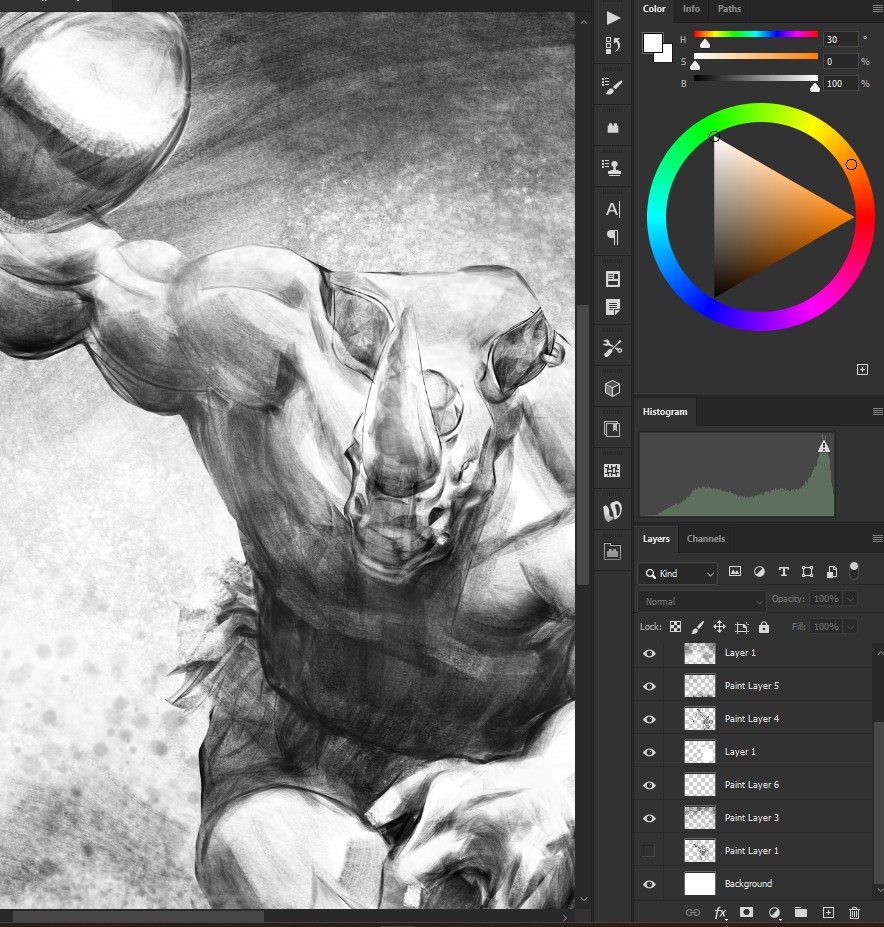This screenshot has height=927, width=884.
Task: Switch to the Info tab
Action: coord(691,9)
